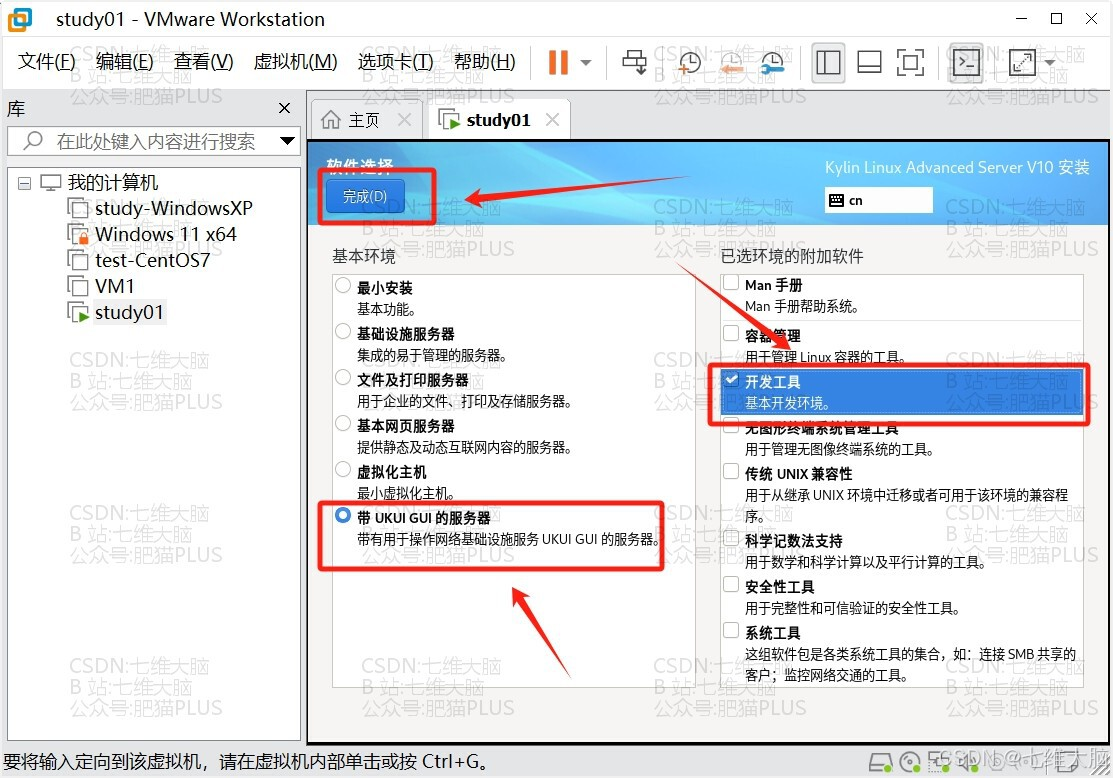Click the pause virtual machine icon

click(x=558, y=62)
